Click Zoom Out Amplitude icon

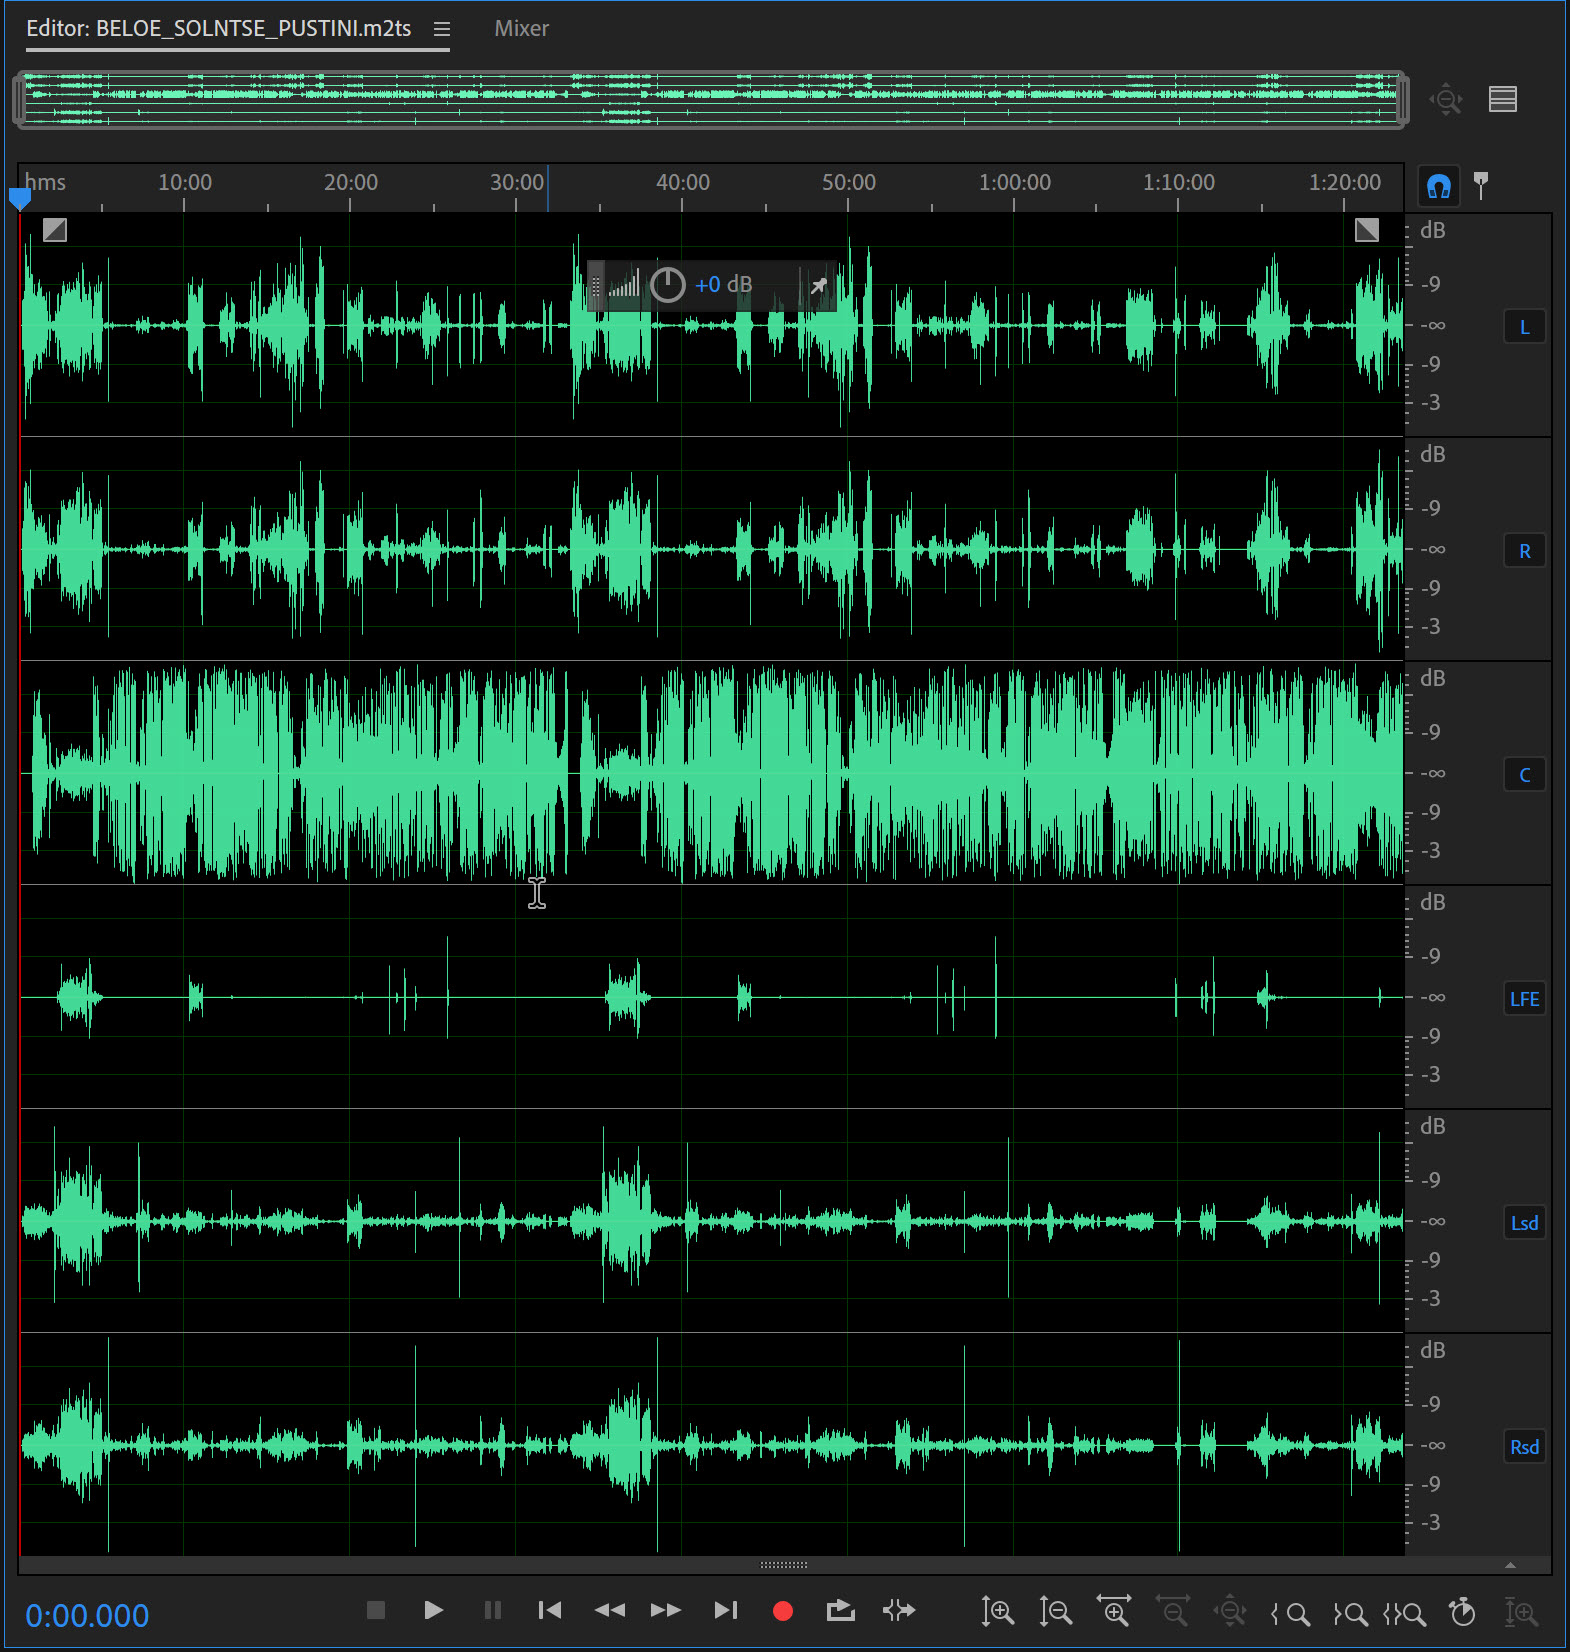point(1055,1612)
